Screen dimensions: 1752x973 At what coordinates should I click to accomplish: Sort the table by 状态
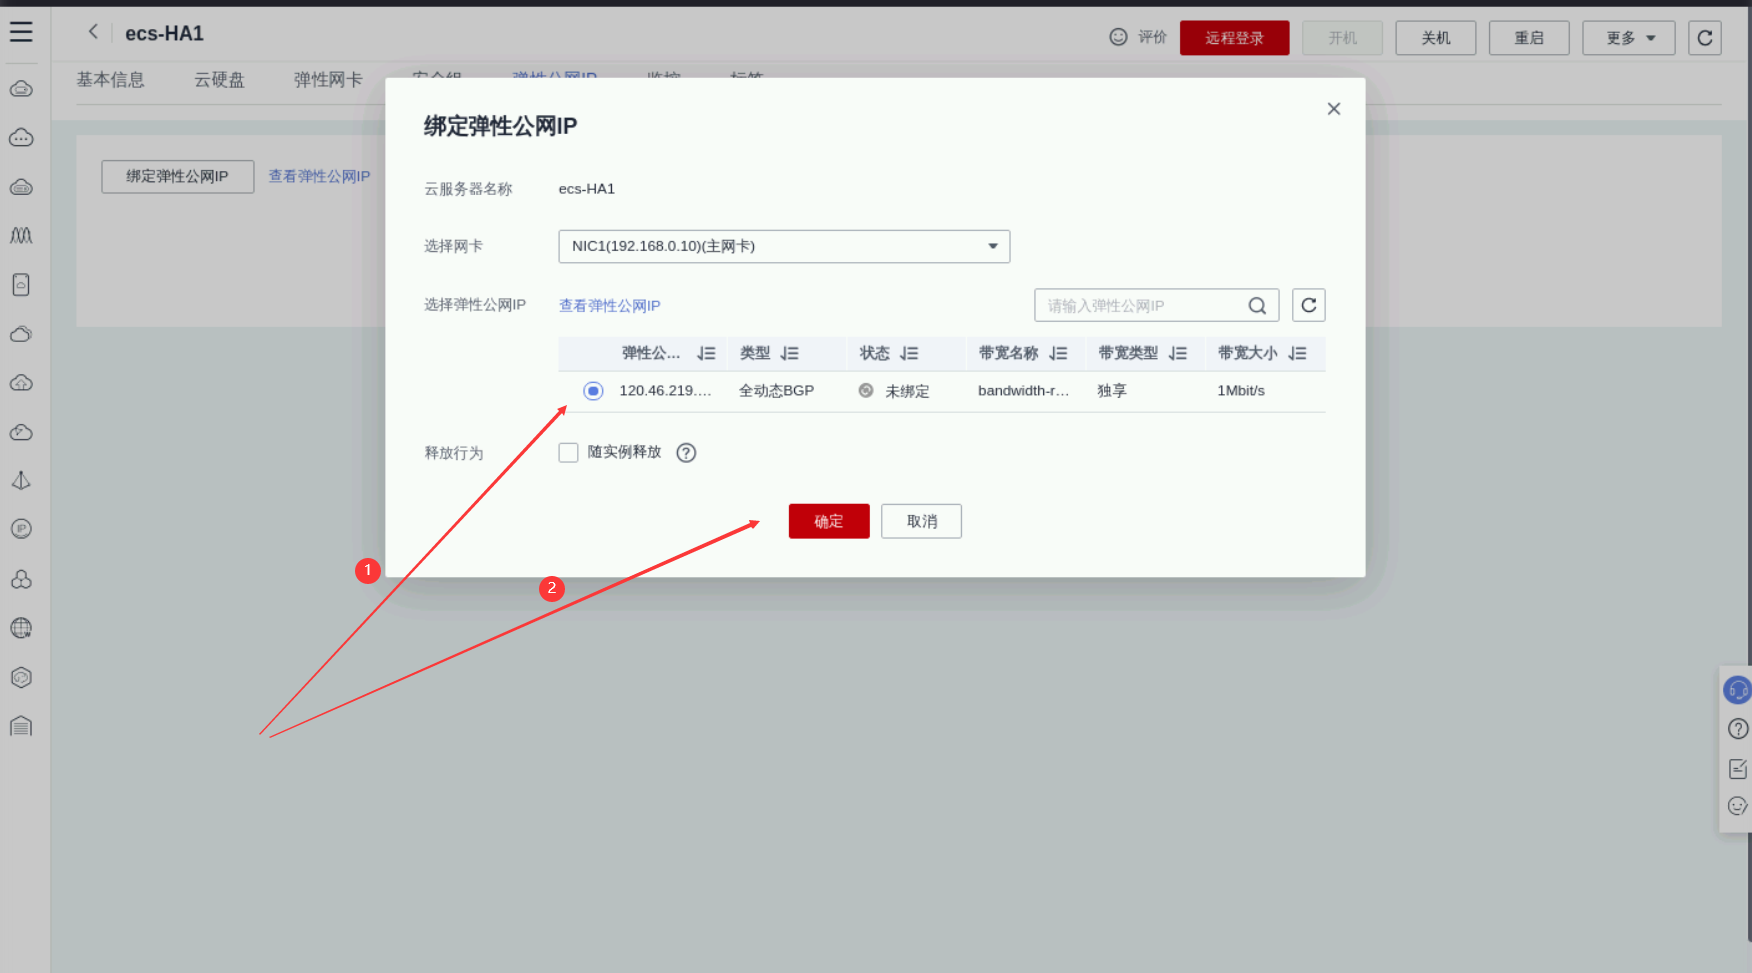pos(909,353)
